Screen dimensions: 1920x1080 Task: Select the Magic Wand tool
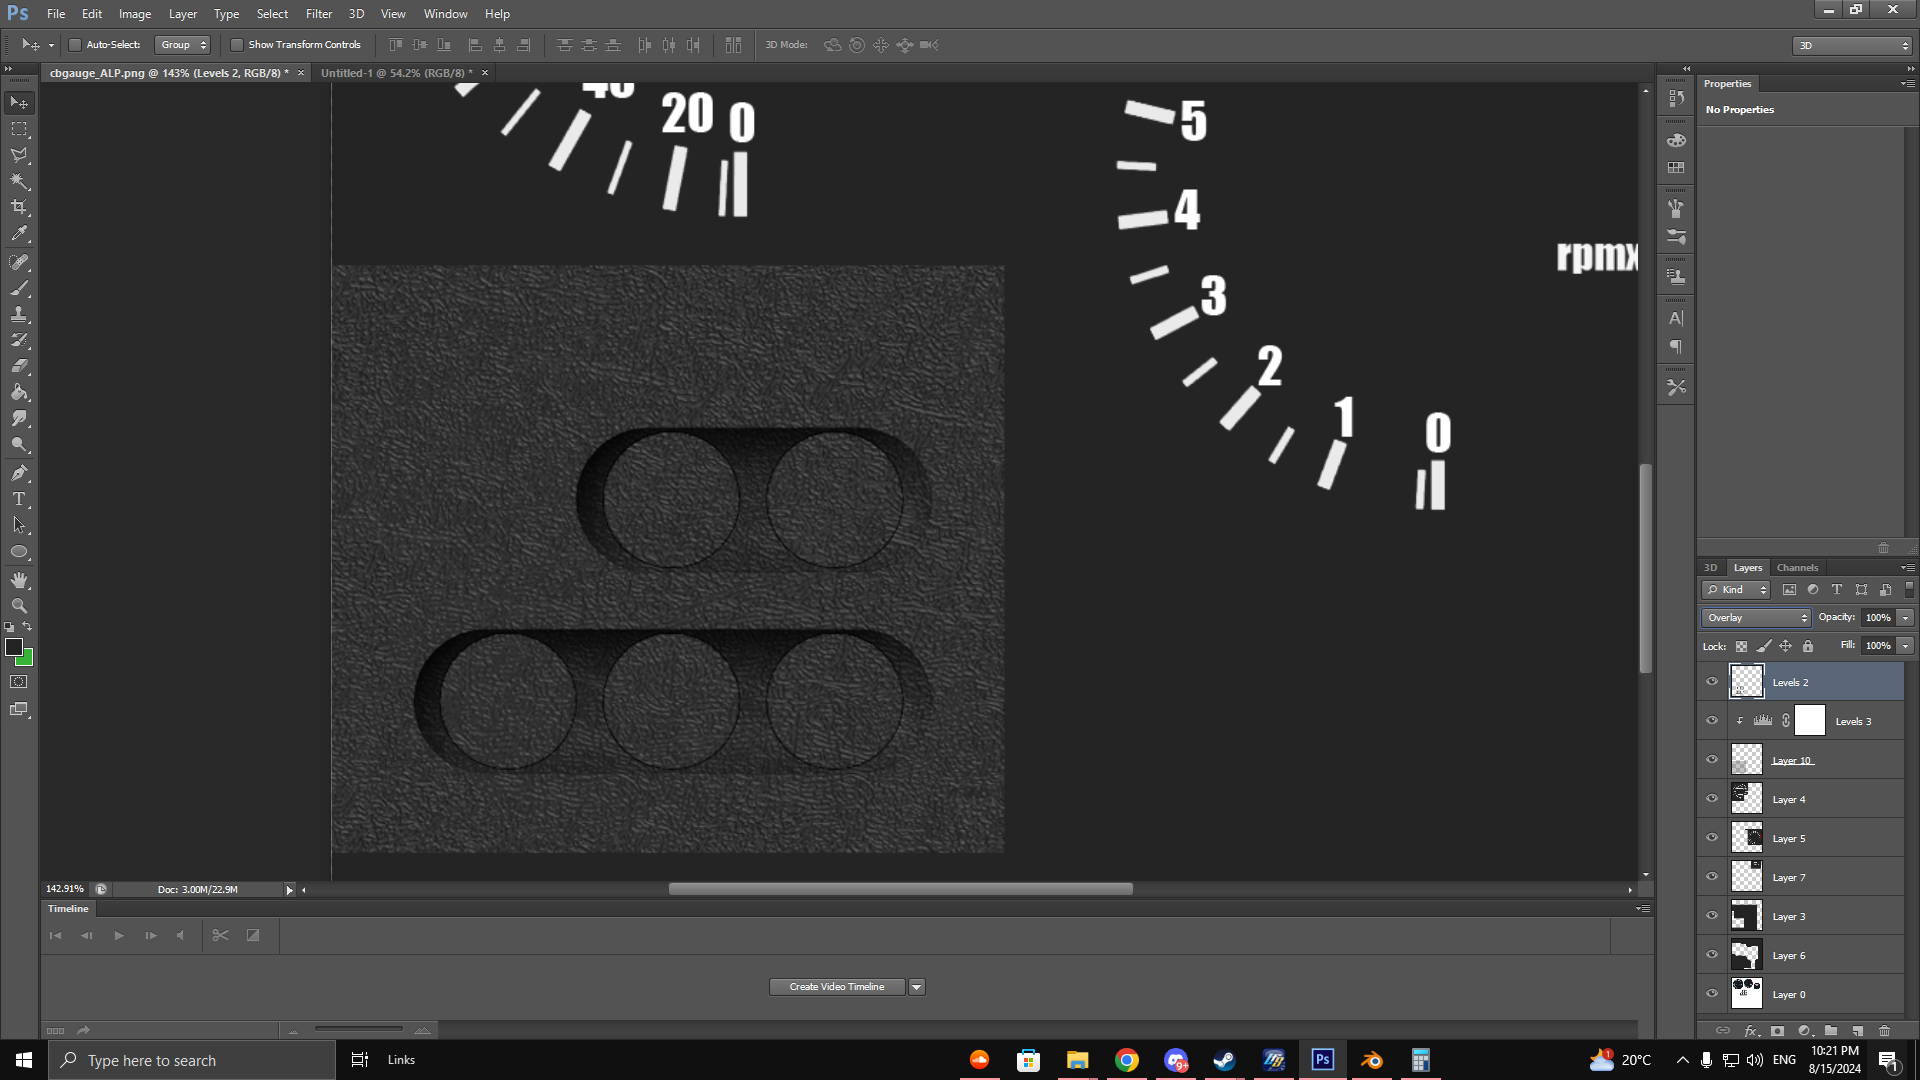[19, 181]
